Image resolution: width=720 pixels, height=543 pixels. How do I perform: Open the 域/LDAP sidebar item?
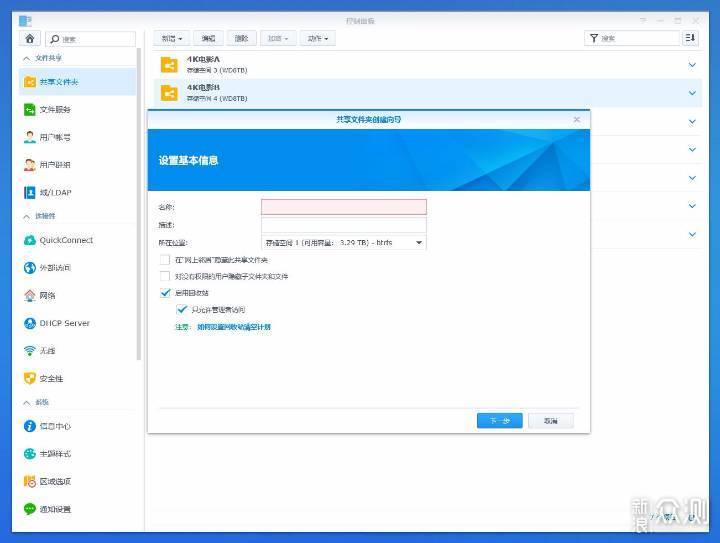click(x=55, y=192)
